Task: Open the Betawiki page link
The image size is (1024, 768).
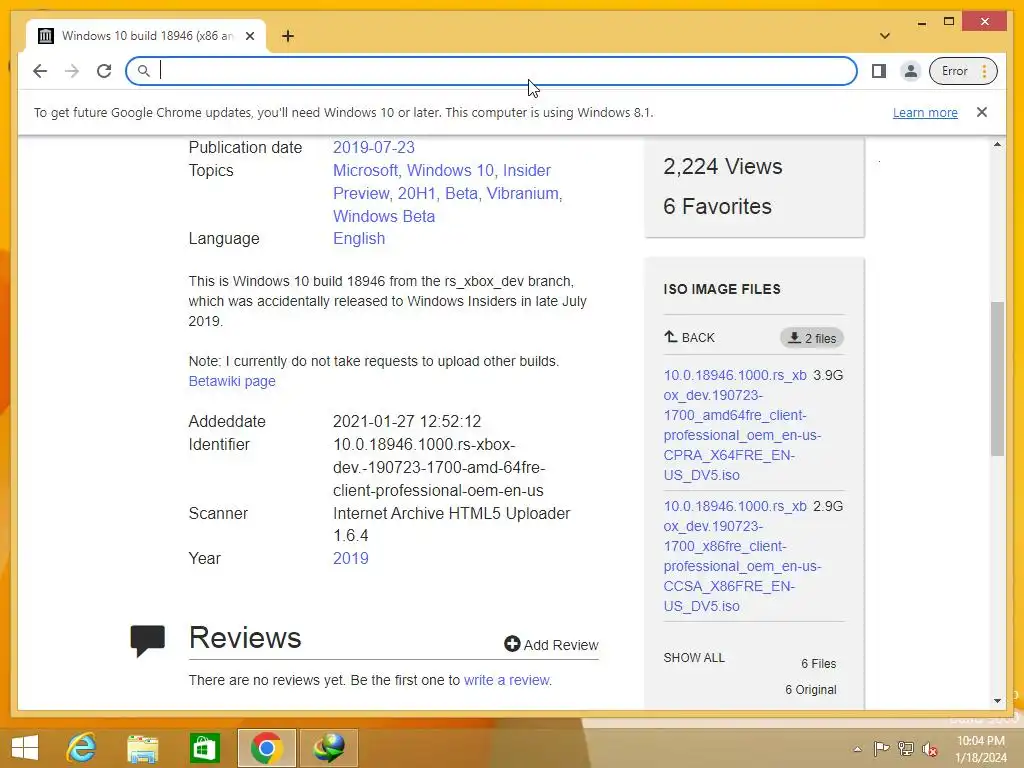Action: 232,381
